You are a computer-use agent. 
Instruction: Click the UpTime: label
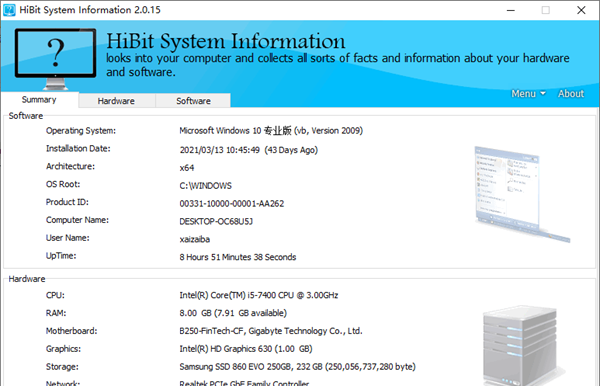(61, 256)
